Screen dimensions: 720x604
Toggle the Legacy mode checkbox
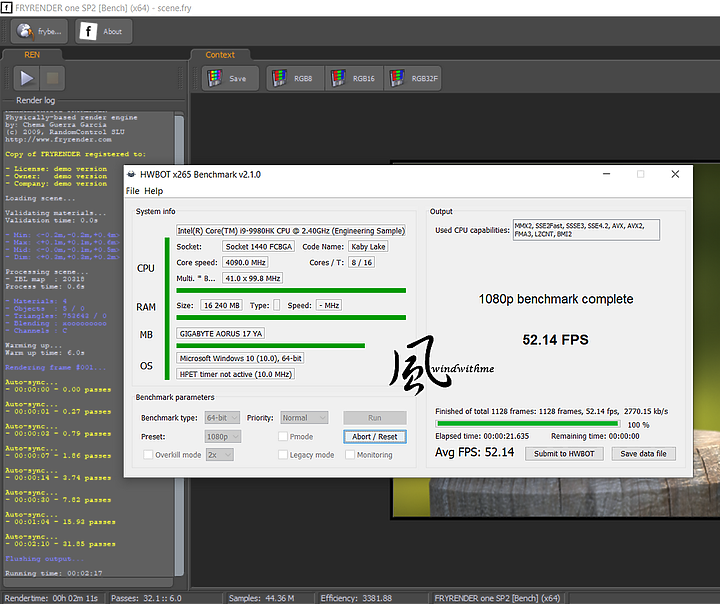click(283, 455)
